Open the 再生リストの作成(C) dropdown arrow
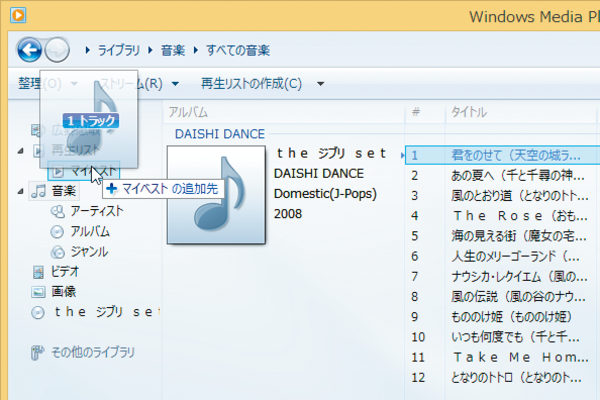The image size is (600, 400). click(x=321, y=84)
